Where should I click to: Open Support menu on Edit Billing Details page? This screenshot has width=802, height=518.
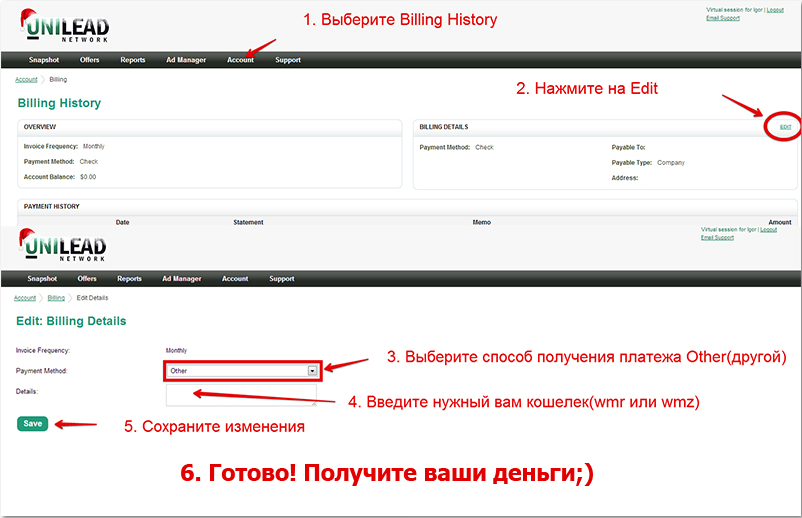tap(282, 279)
